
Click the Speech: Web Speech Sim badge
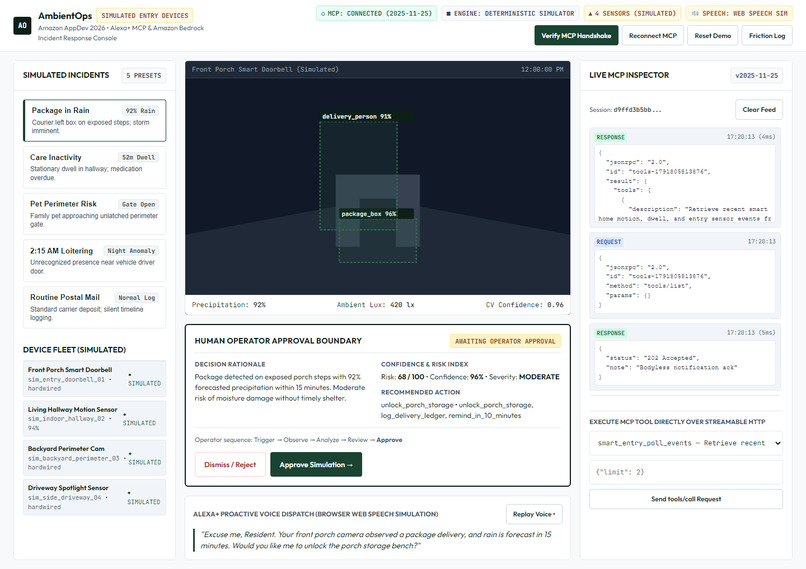pos(739,13)
